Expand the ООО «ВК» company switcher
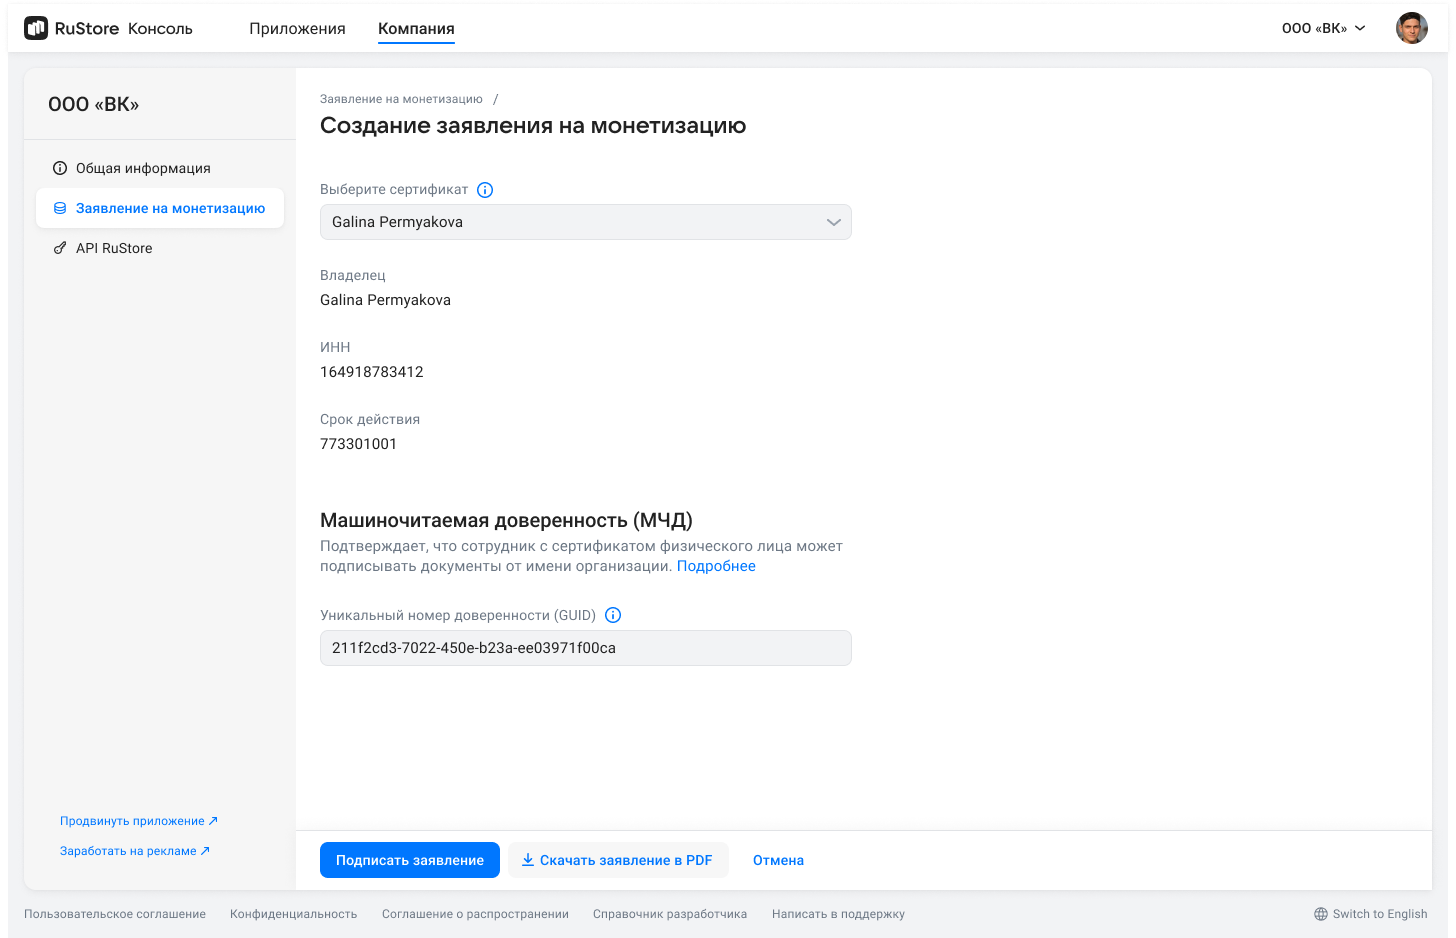 point(1323,28)
